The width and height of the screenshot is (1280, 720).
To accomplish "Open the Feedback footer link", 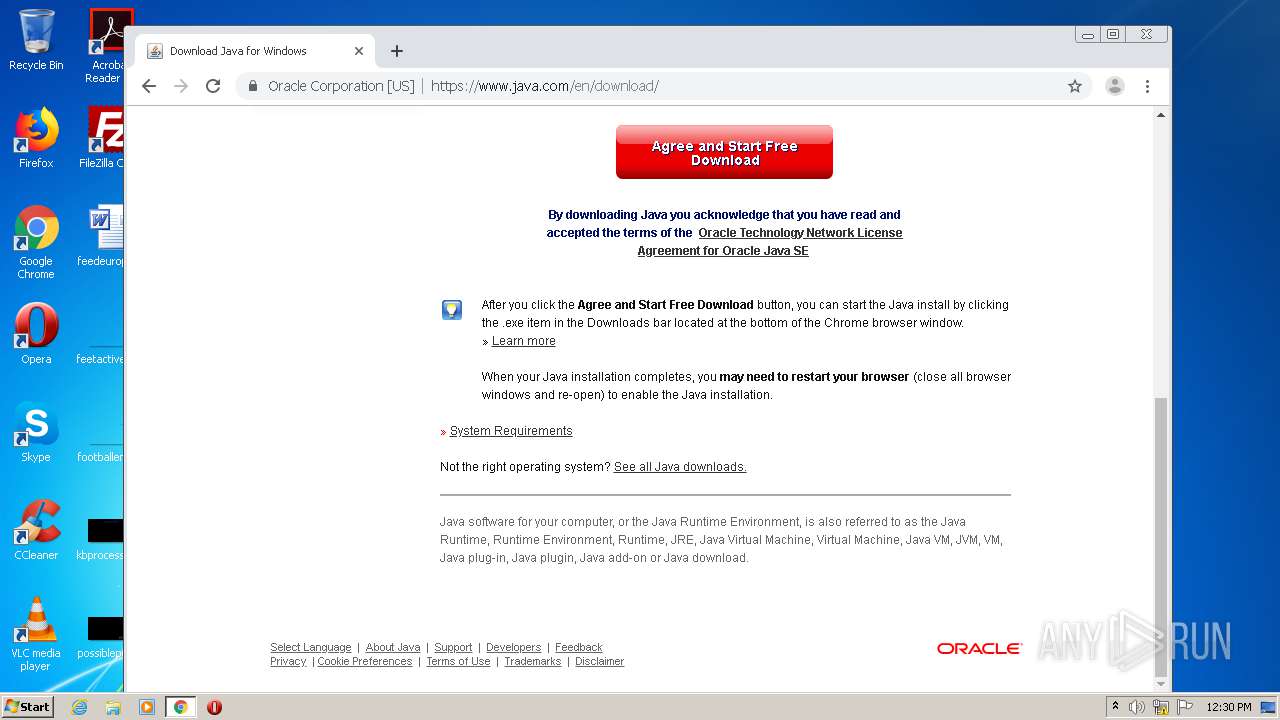I will [x=579, y=647].
